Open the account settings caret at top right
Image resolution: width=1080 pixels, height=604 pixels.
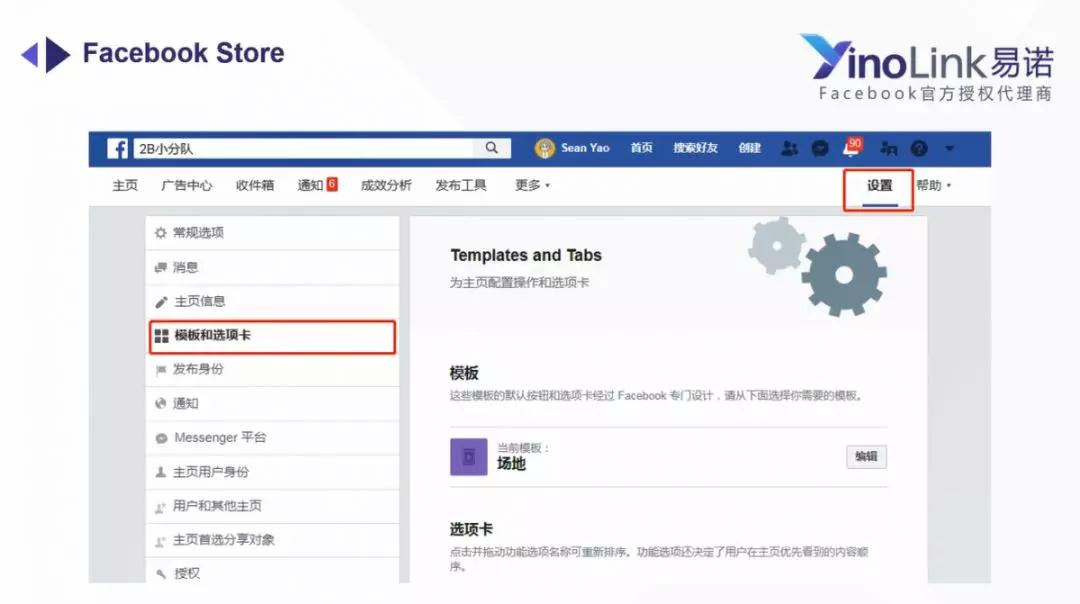pos(948,148)
